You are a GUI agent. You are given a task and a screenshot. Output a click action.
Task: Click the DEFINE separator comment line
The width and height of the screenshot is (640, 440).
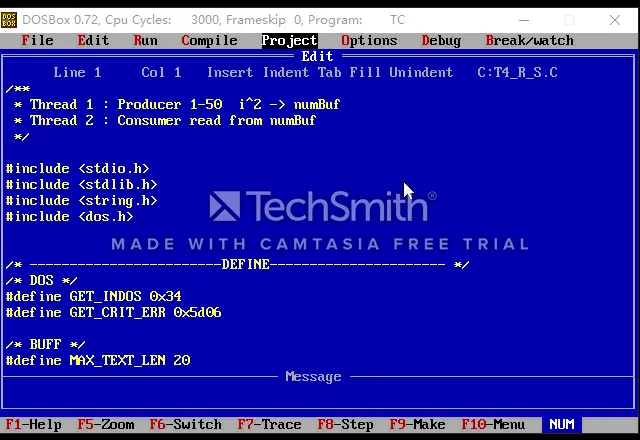click(238, 264)
